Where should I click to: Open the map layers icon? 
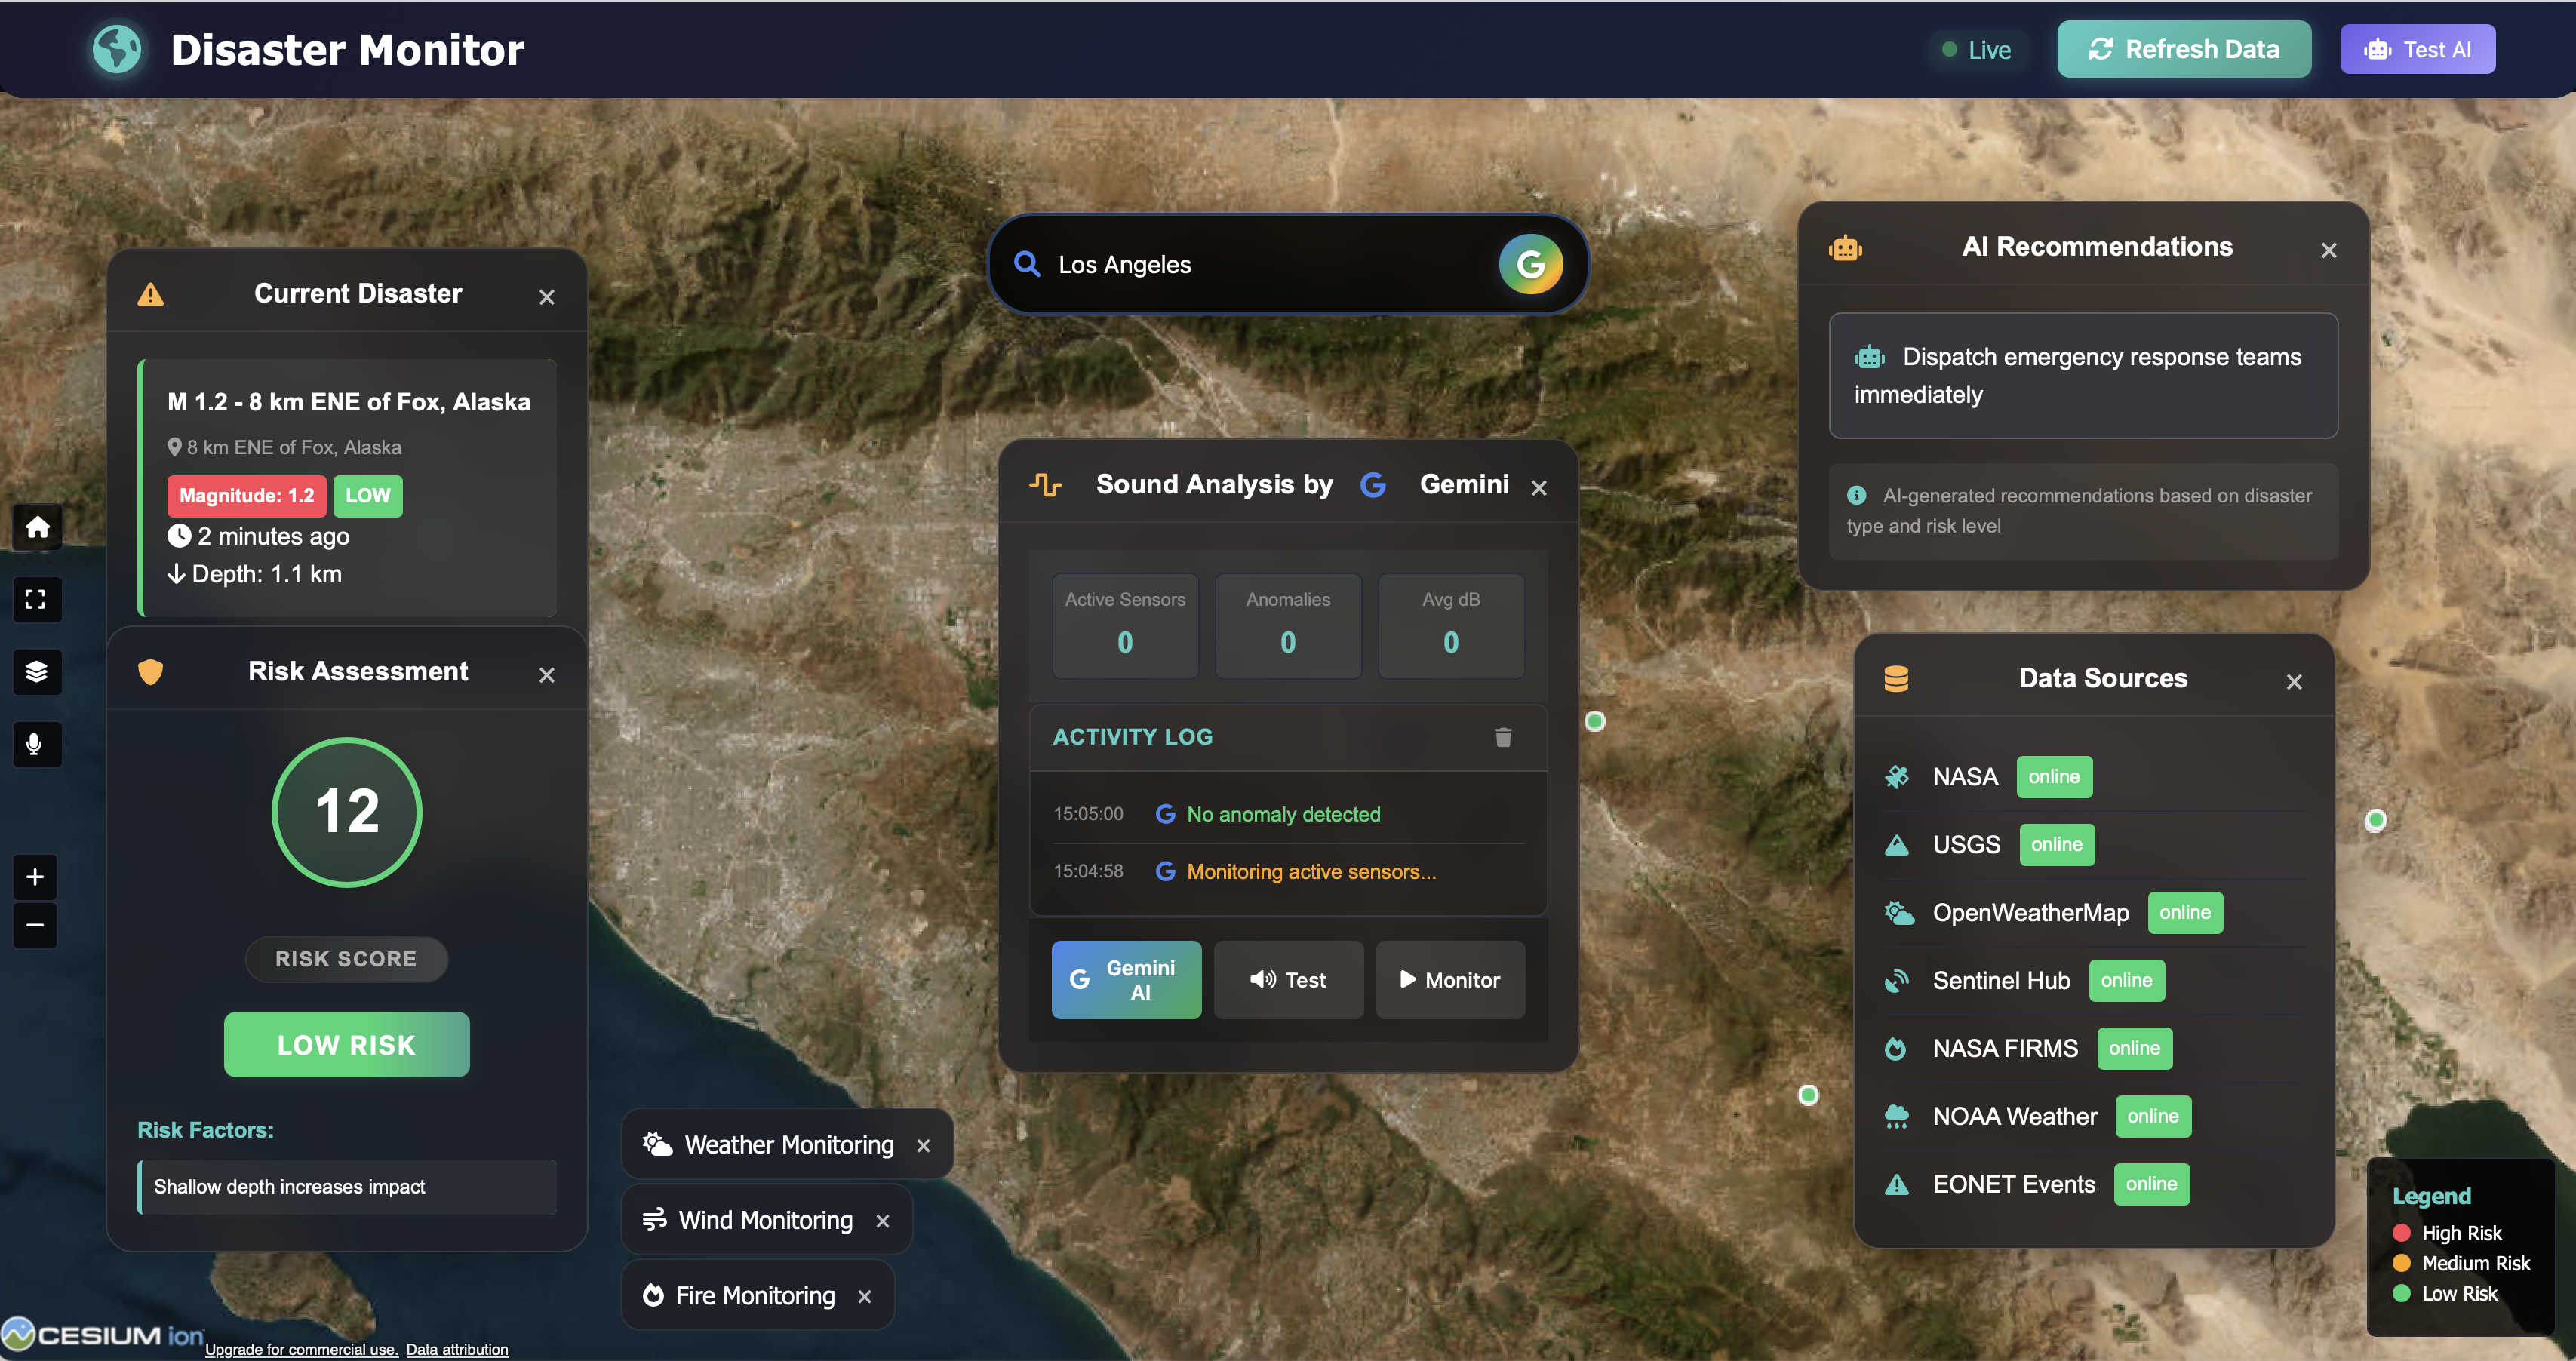coord(37,671)
